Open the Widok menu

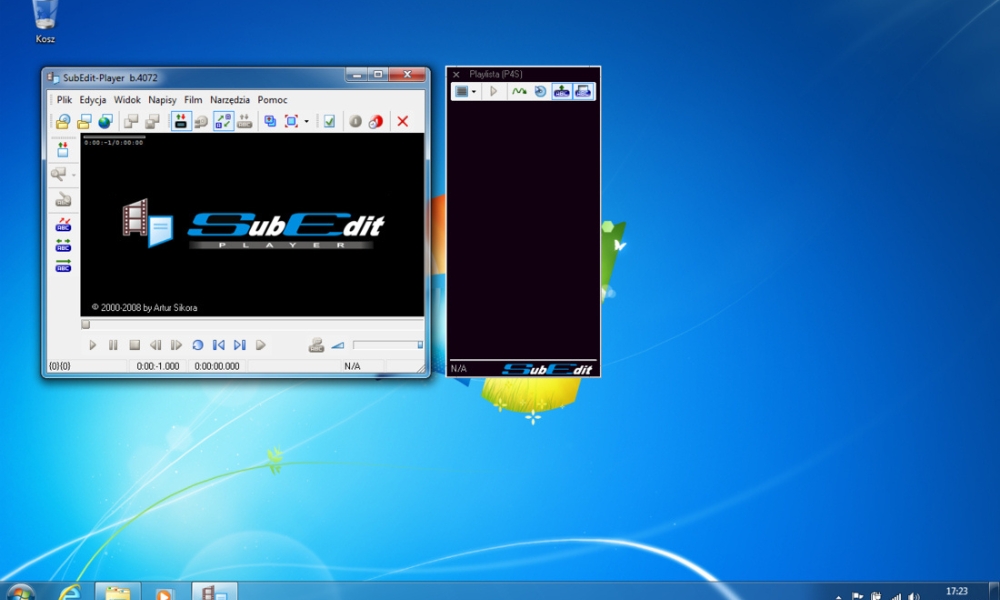[127, 99]
